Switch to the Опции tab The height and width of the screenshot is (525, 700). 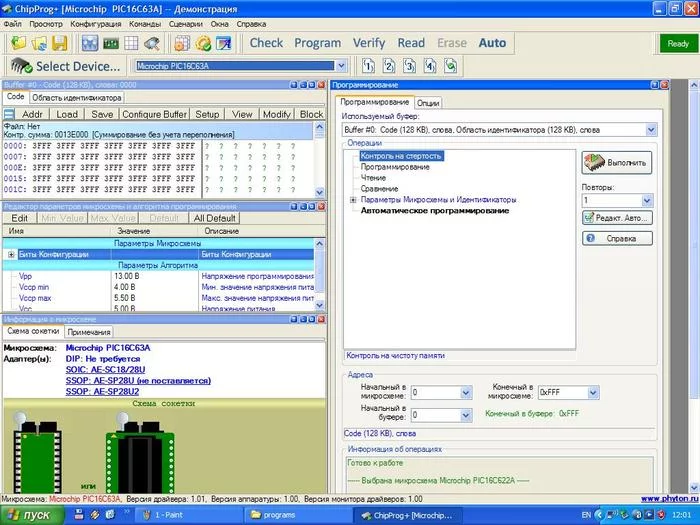pos(428,103)
